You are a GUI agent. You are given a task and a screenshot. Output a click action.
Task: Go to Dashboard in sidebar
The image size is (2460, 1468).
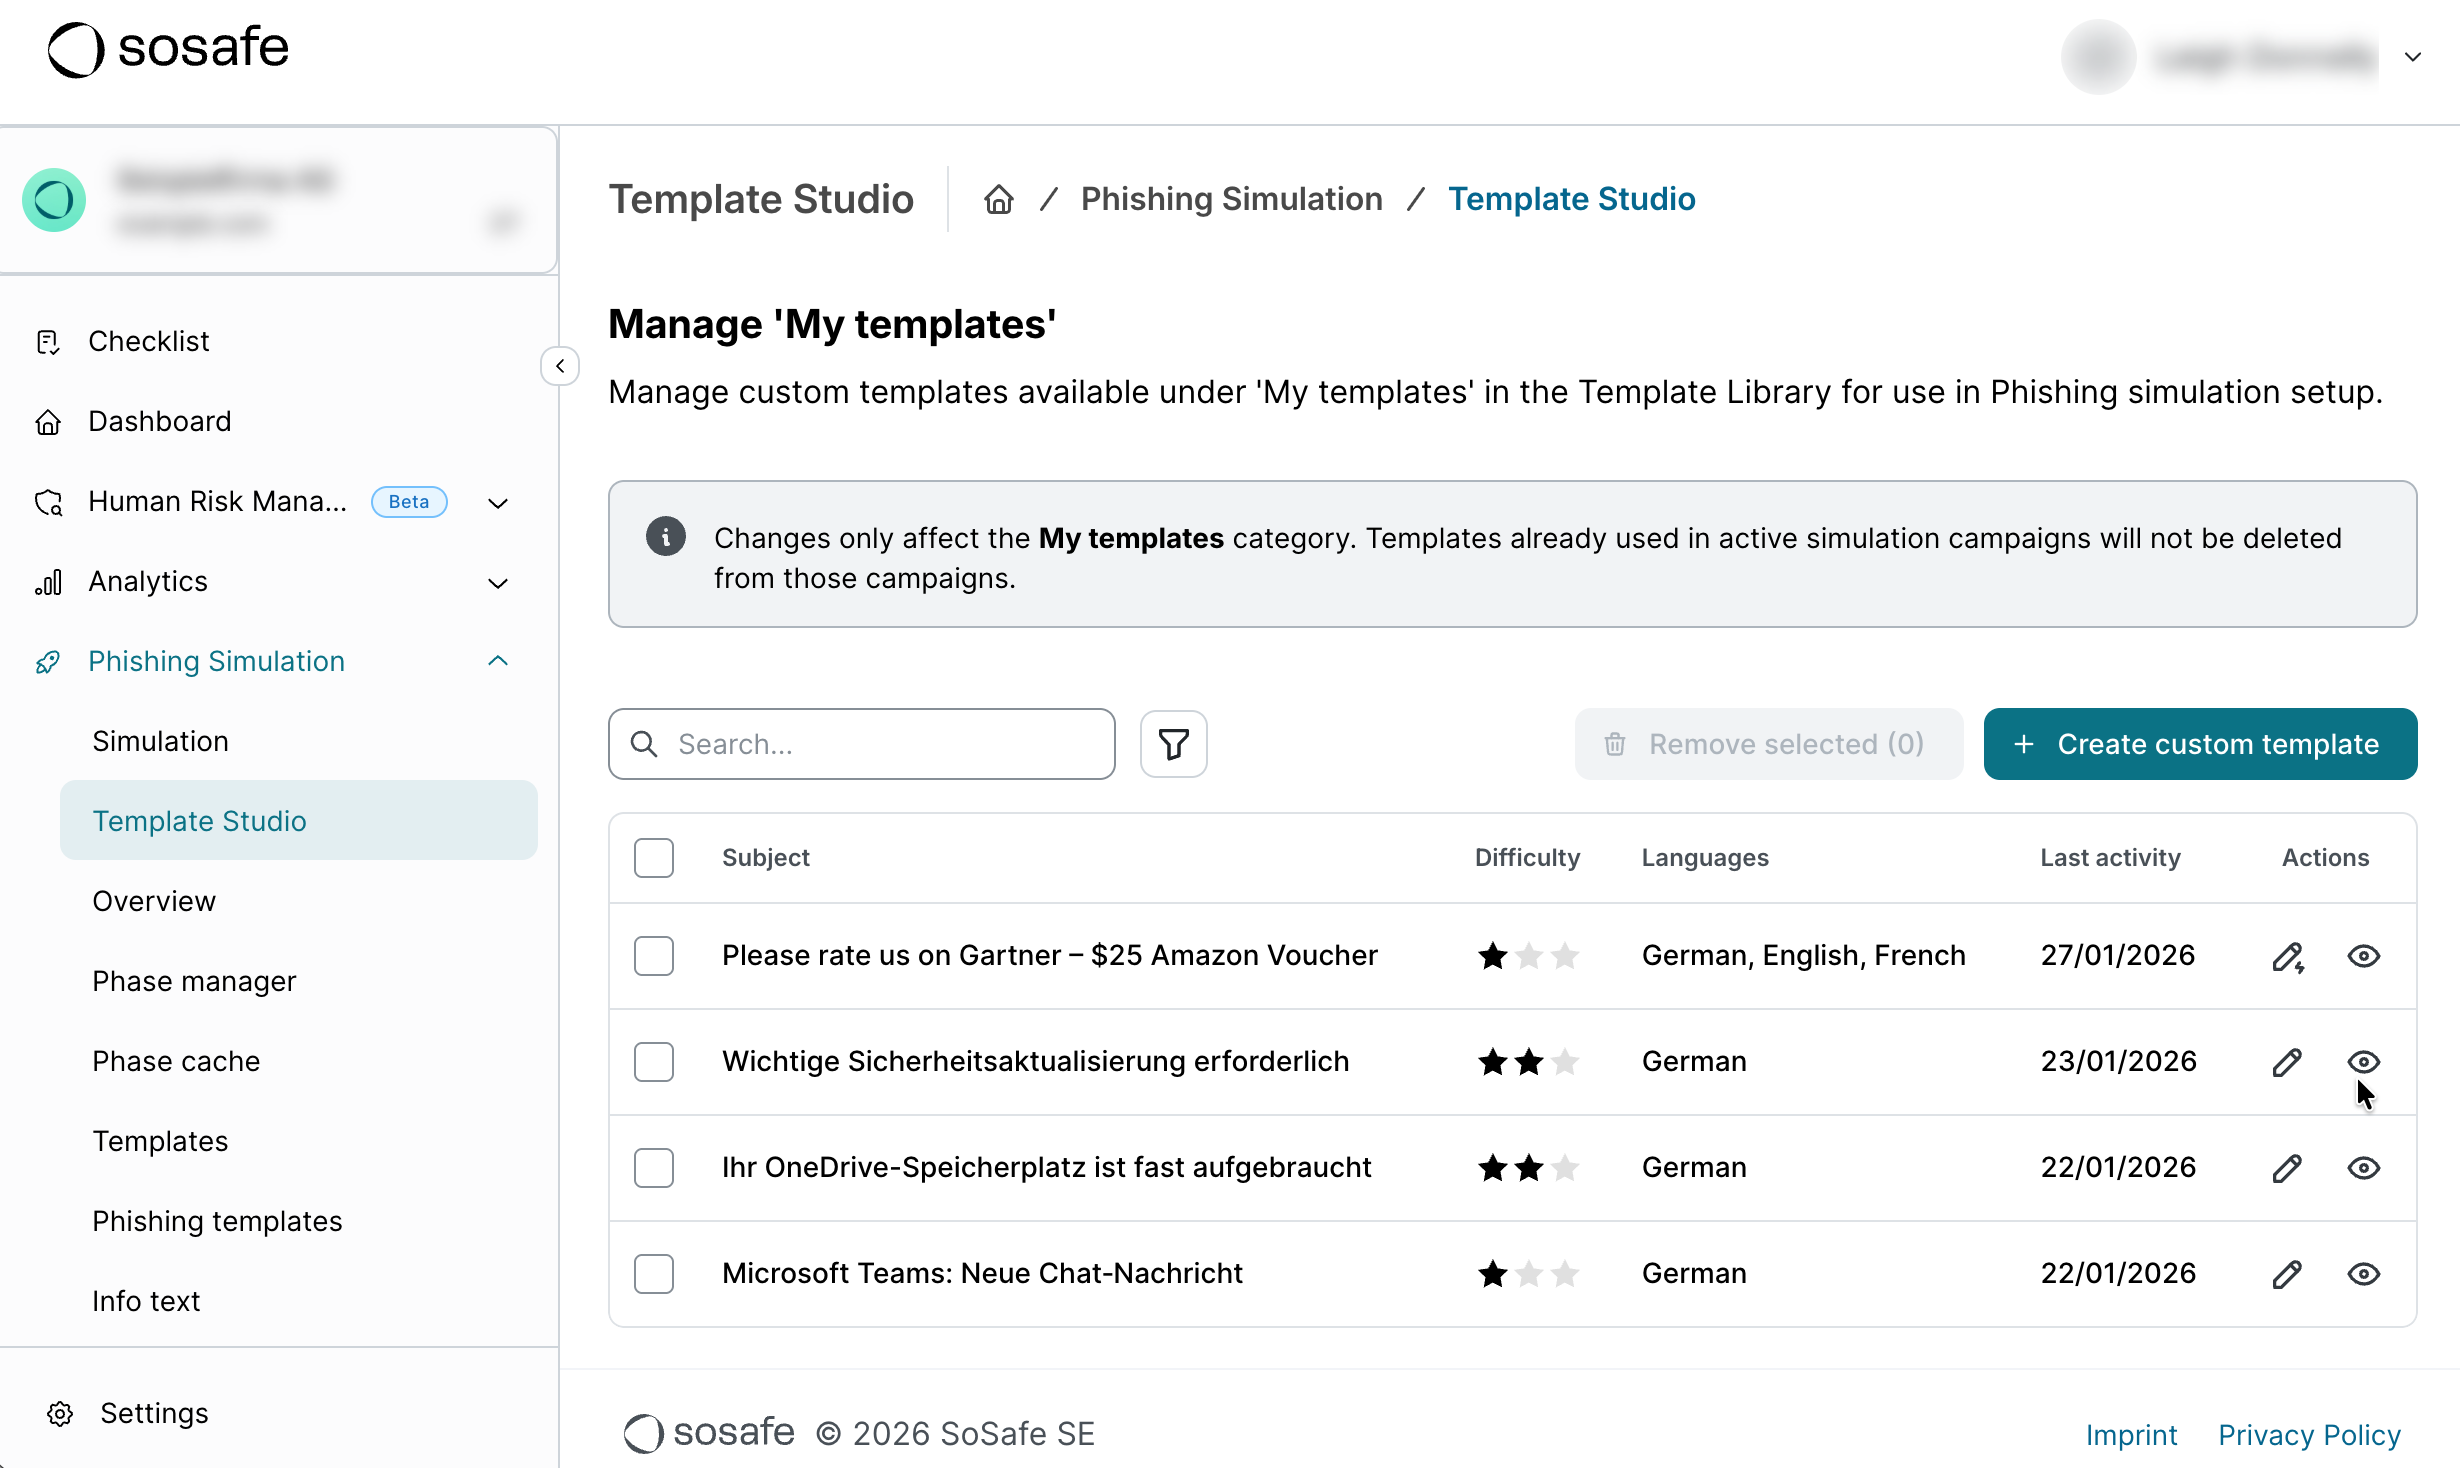click(160, 421)
